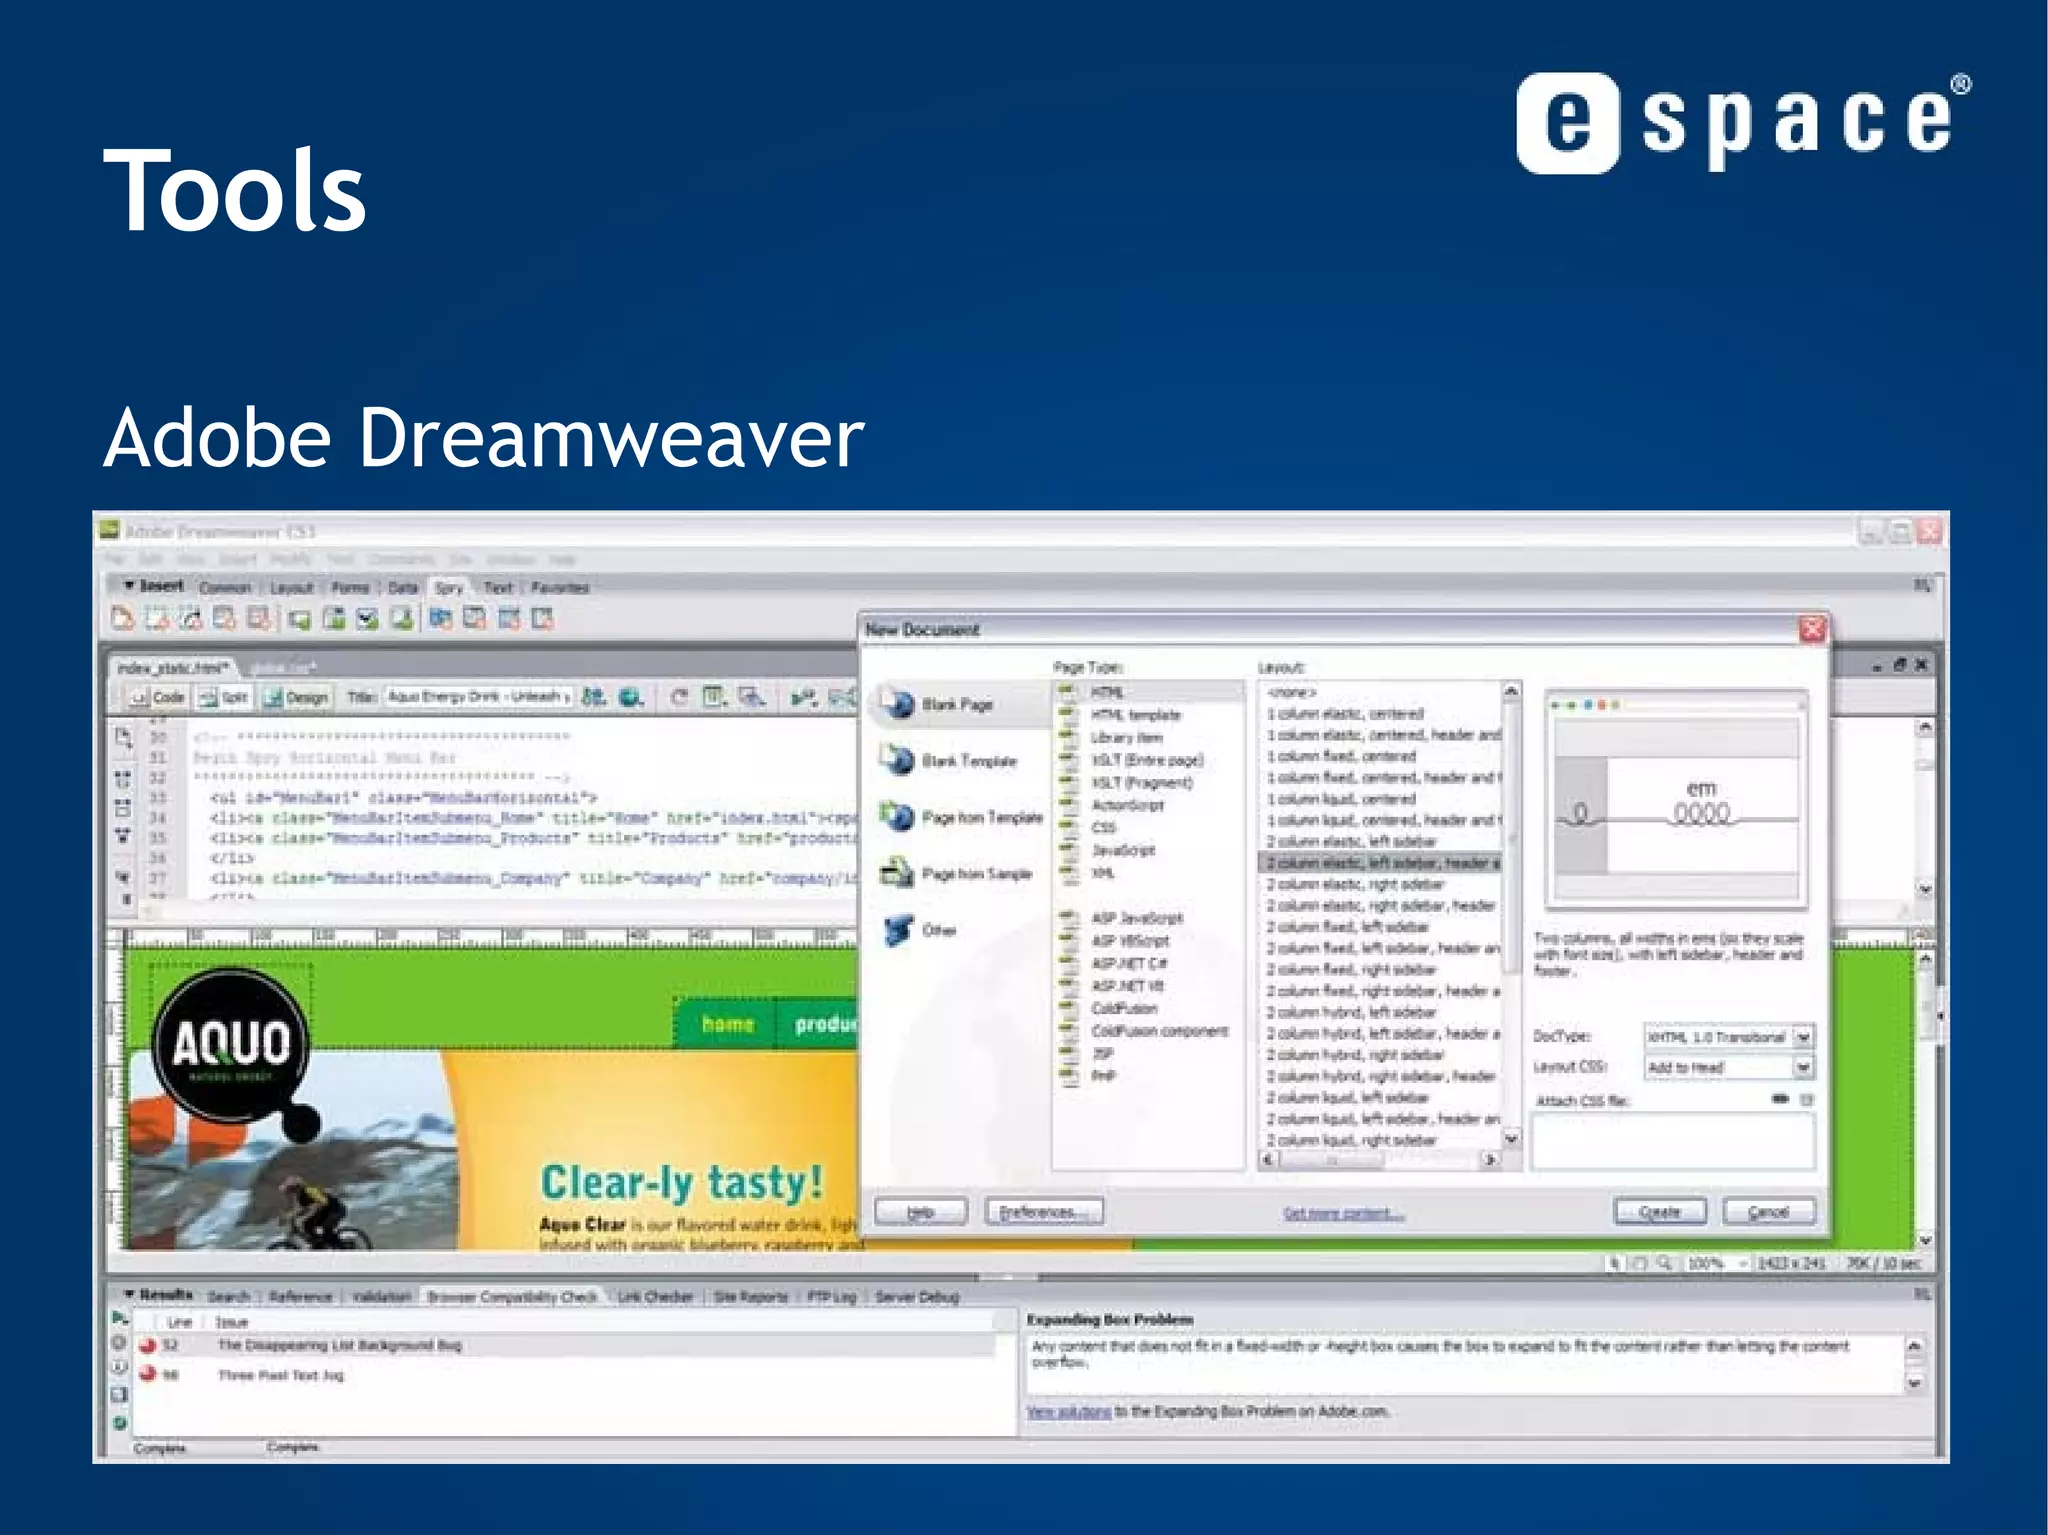Select Blank Page category icon
Screen dimensions: 2048x1535
[x=899, y=704]
